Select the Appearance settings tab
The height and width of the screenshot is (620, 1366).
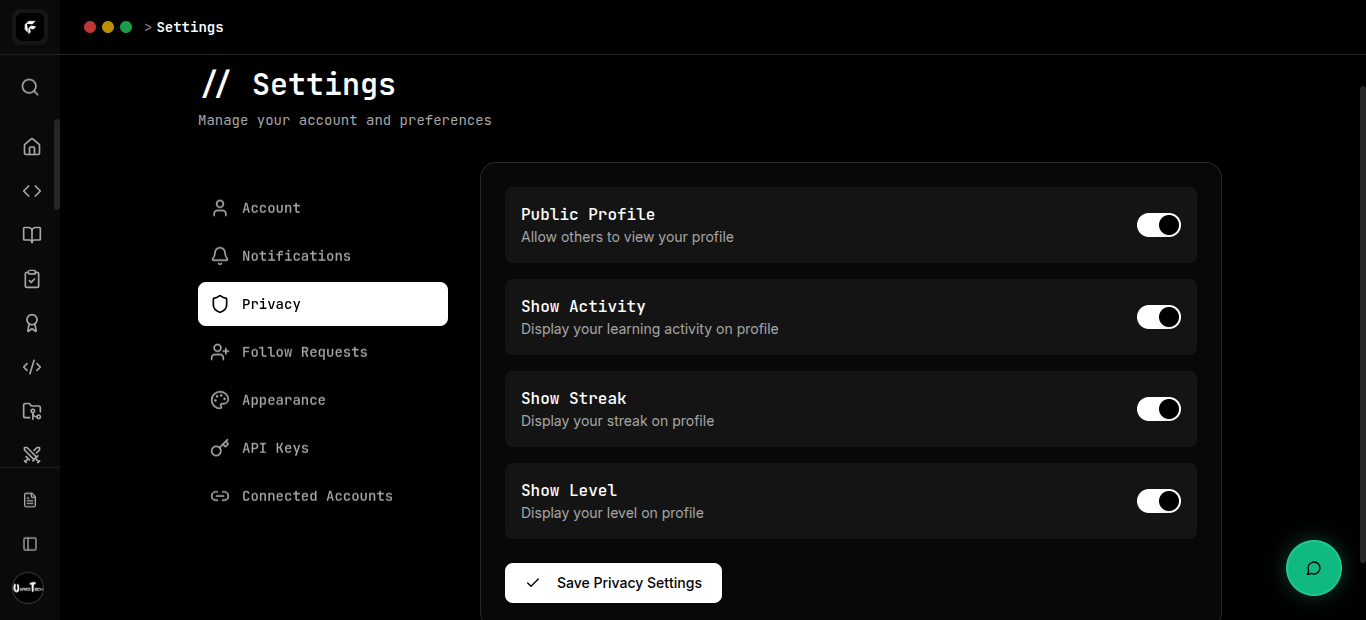point(283,400)
